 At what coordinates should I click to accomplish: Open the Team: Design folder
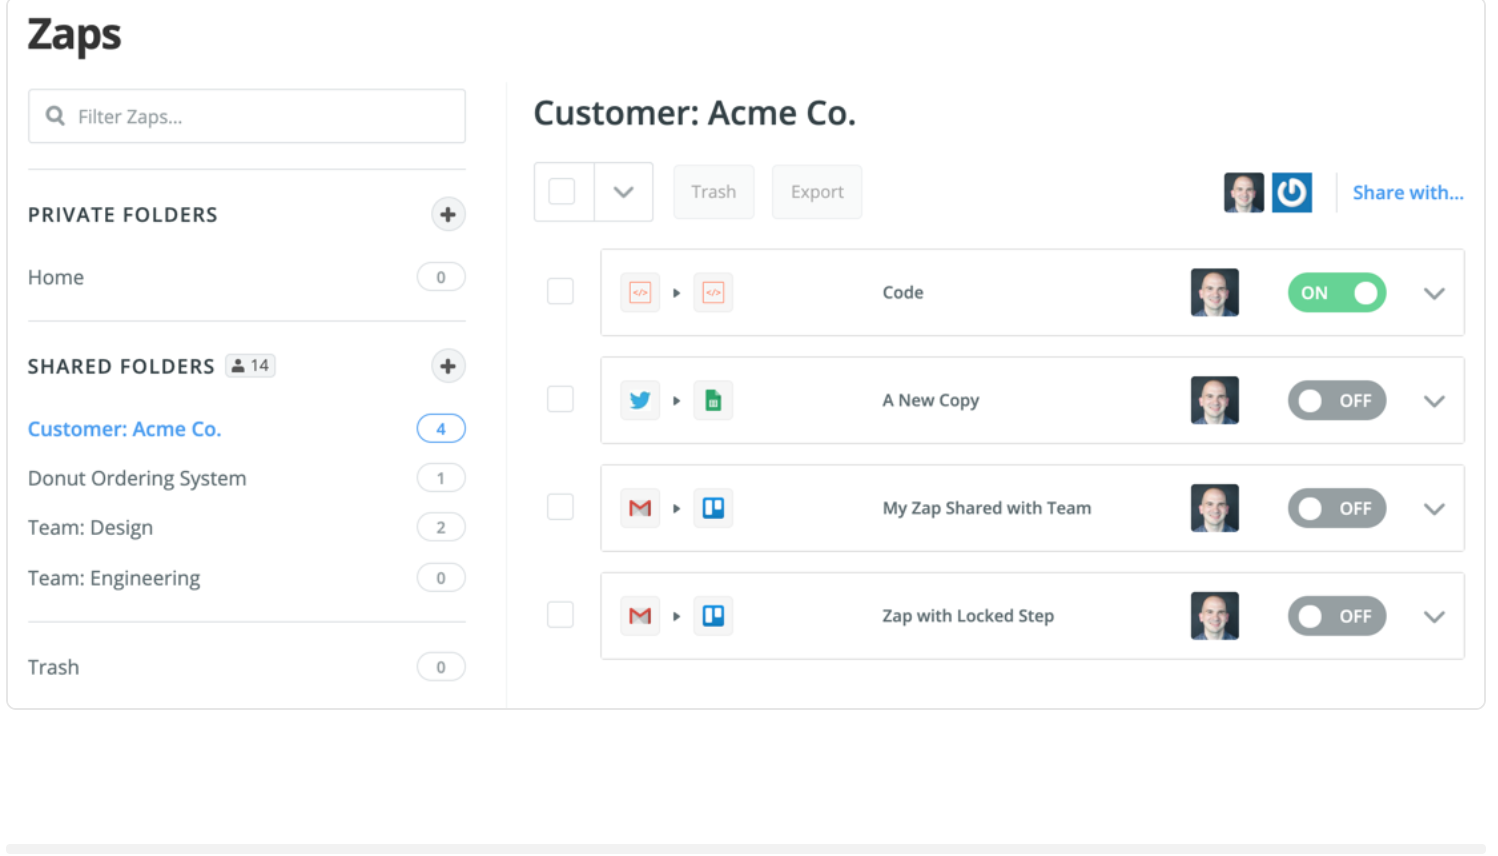[x=91, y=527]
